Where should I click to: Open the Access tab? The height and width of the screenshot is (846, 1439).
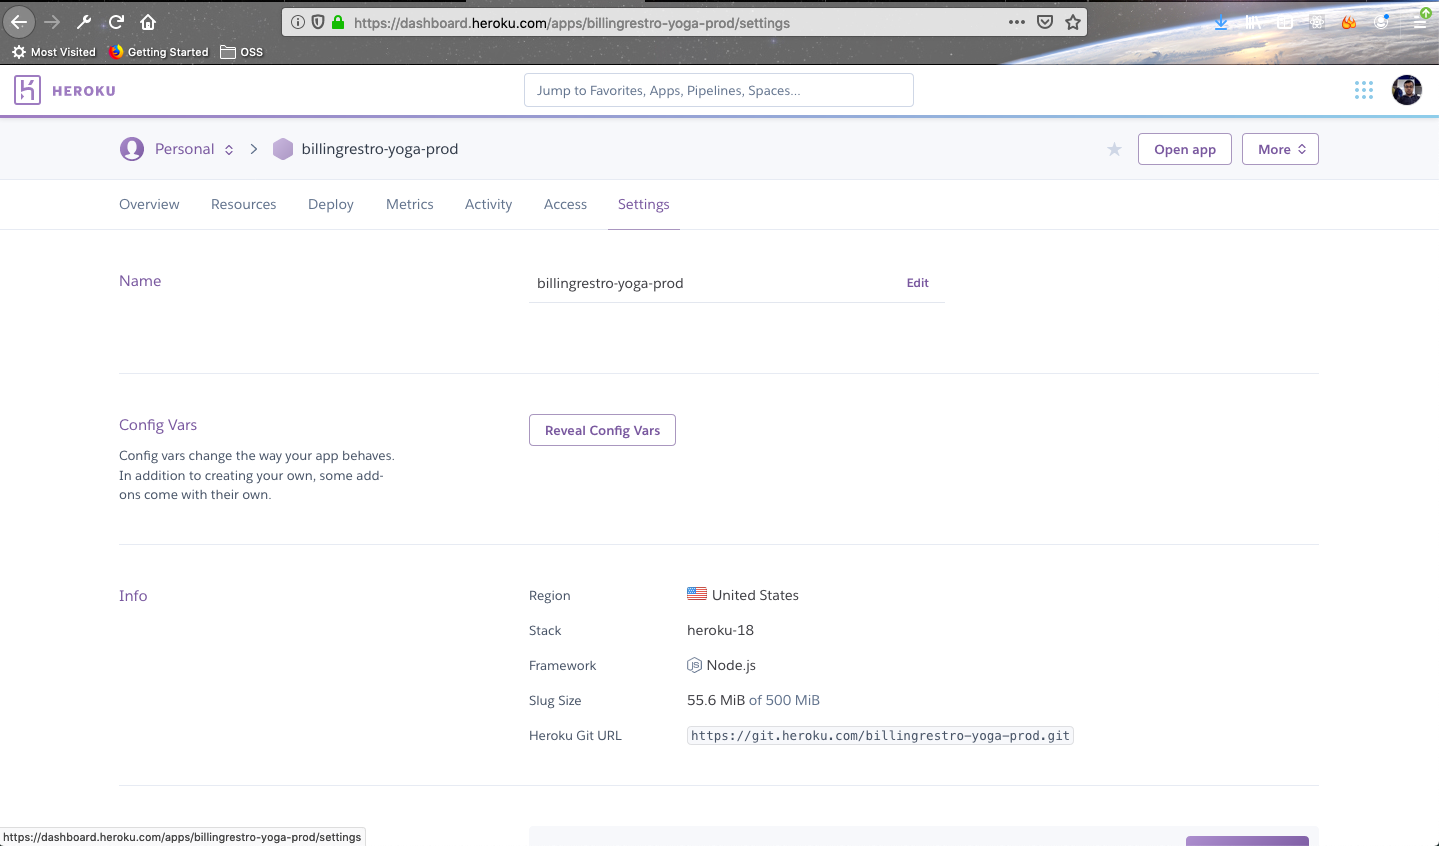click(565, 204)
